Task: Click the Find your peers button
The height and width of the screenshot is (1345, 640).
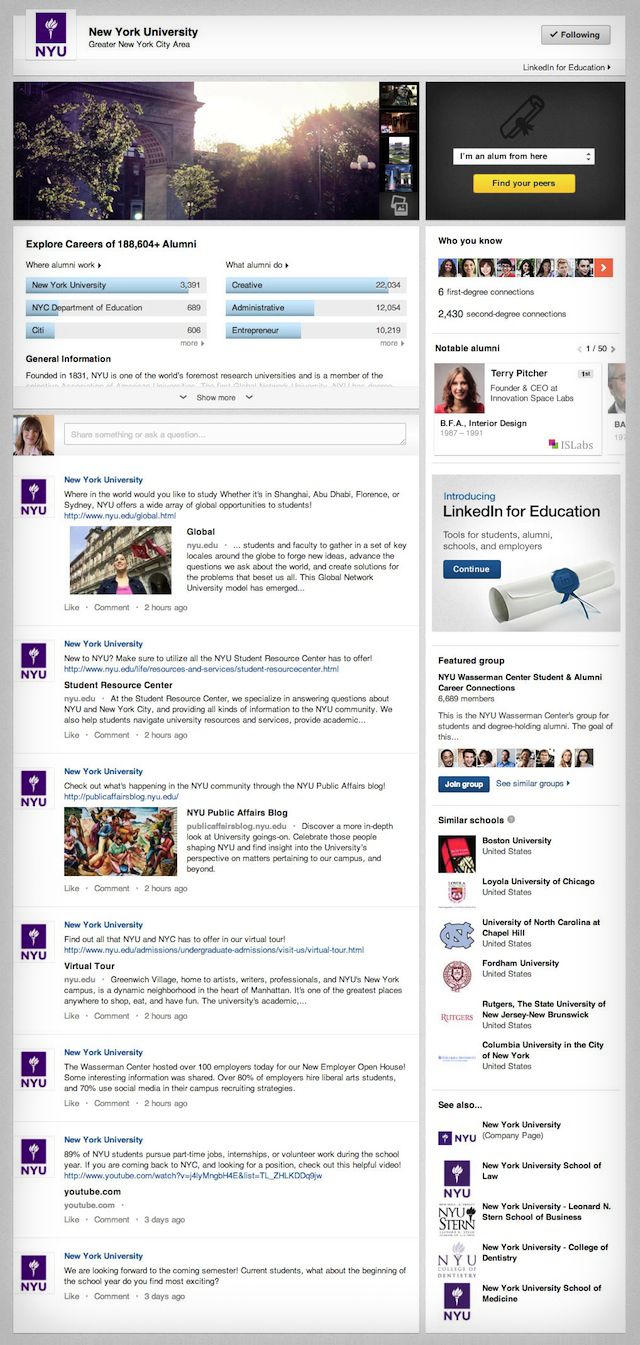Action: click(524, 184)
